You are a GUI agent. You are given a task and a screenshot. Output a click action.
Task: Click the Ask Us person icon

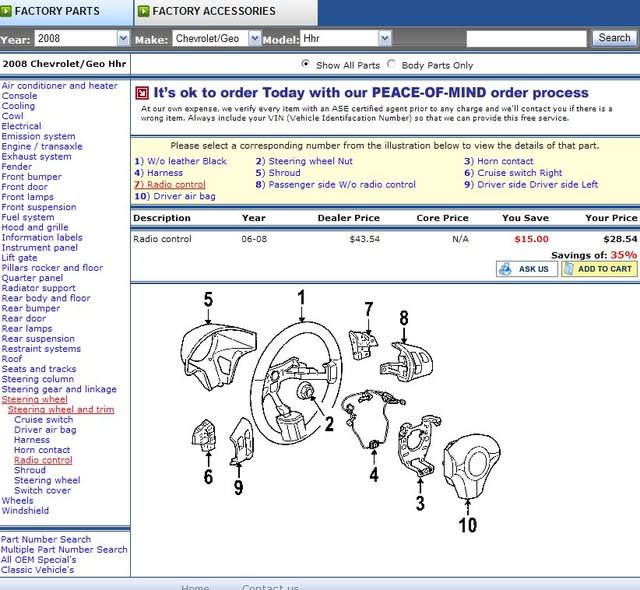[505, 269]
